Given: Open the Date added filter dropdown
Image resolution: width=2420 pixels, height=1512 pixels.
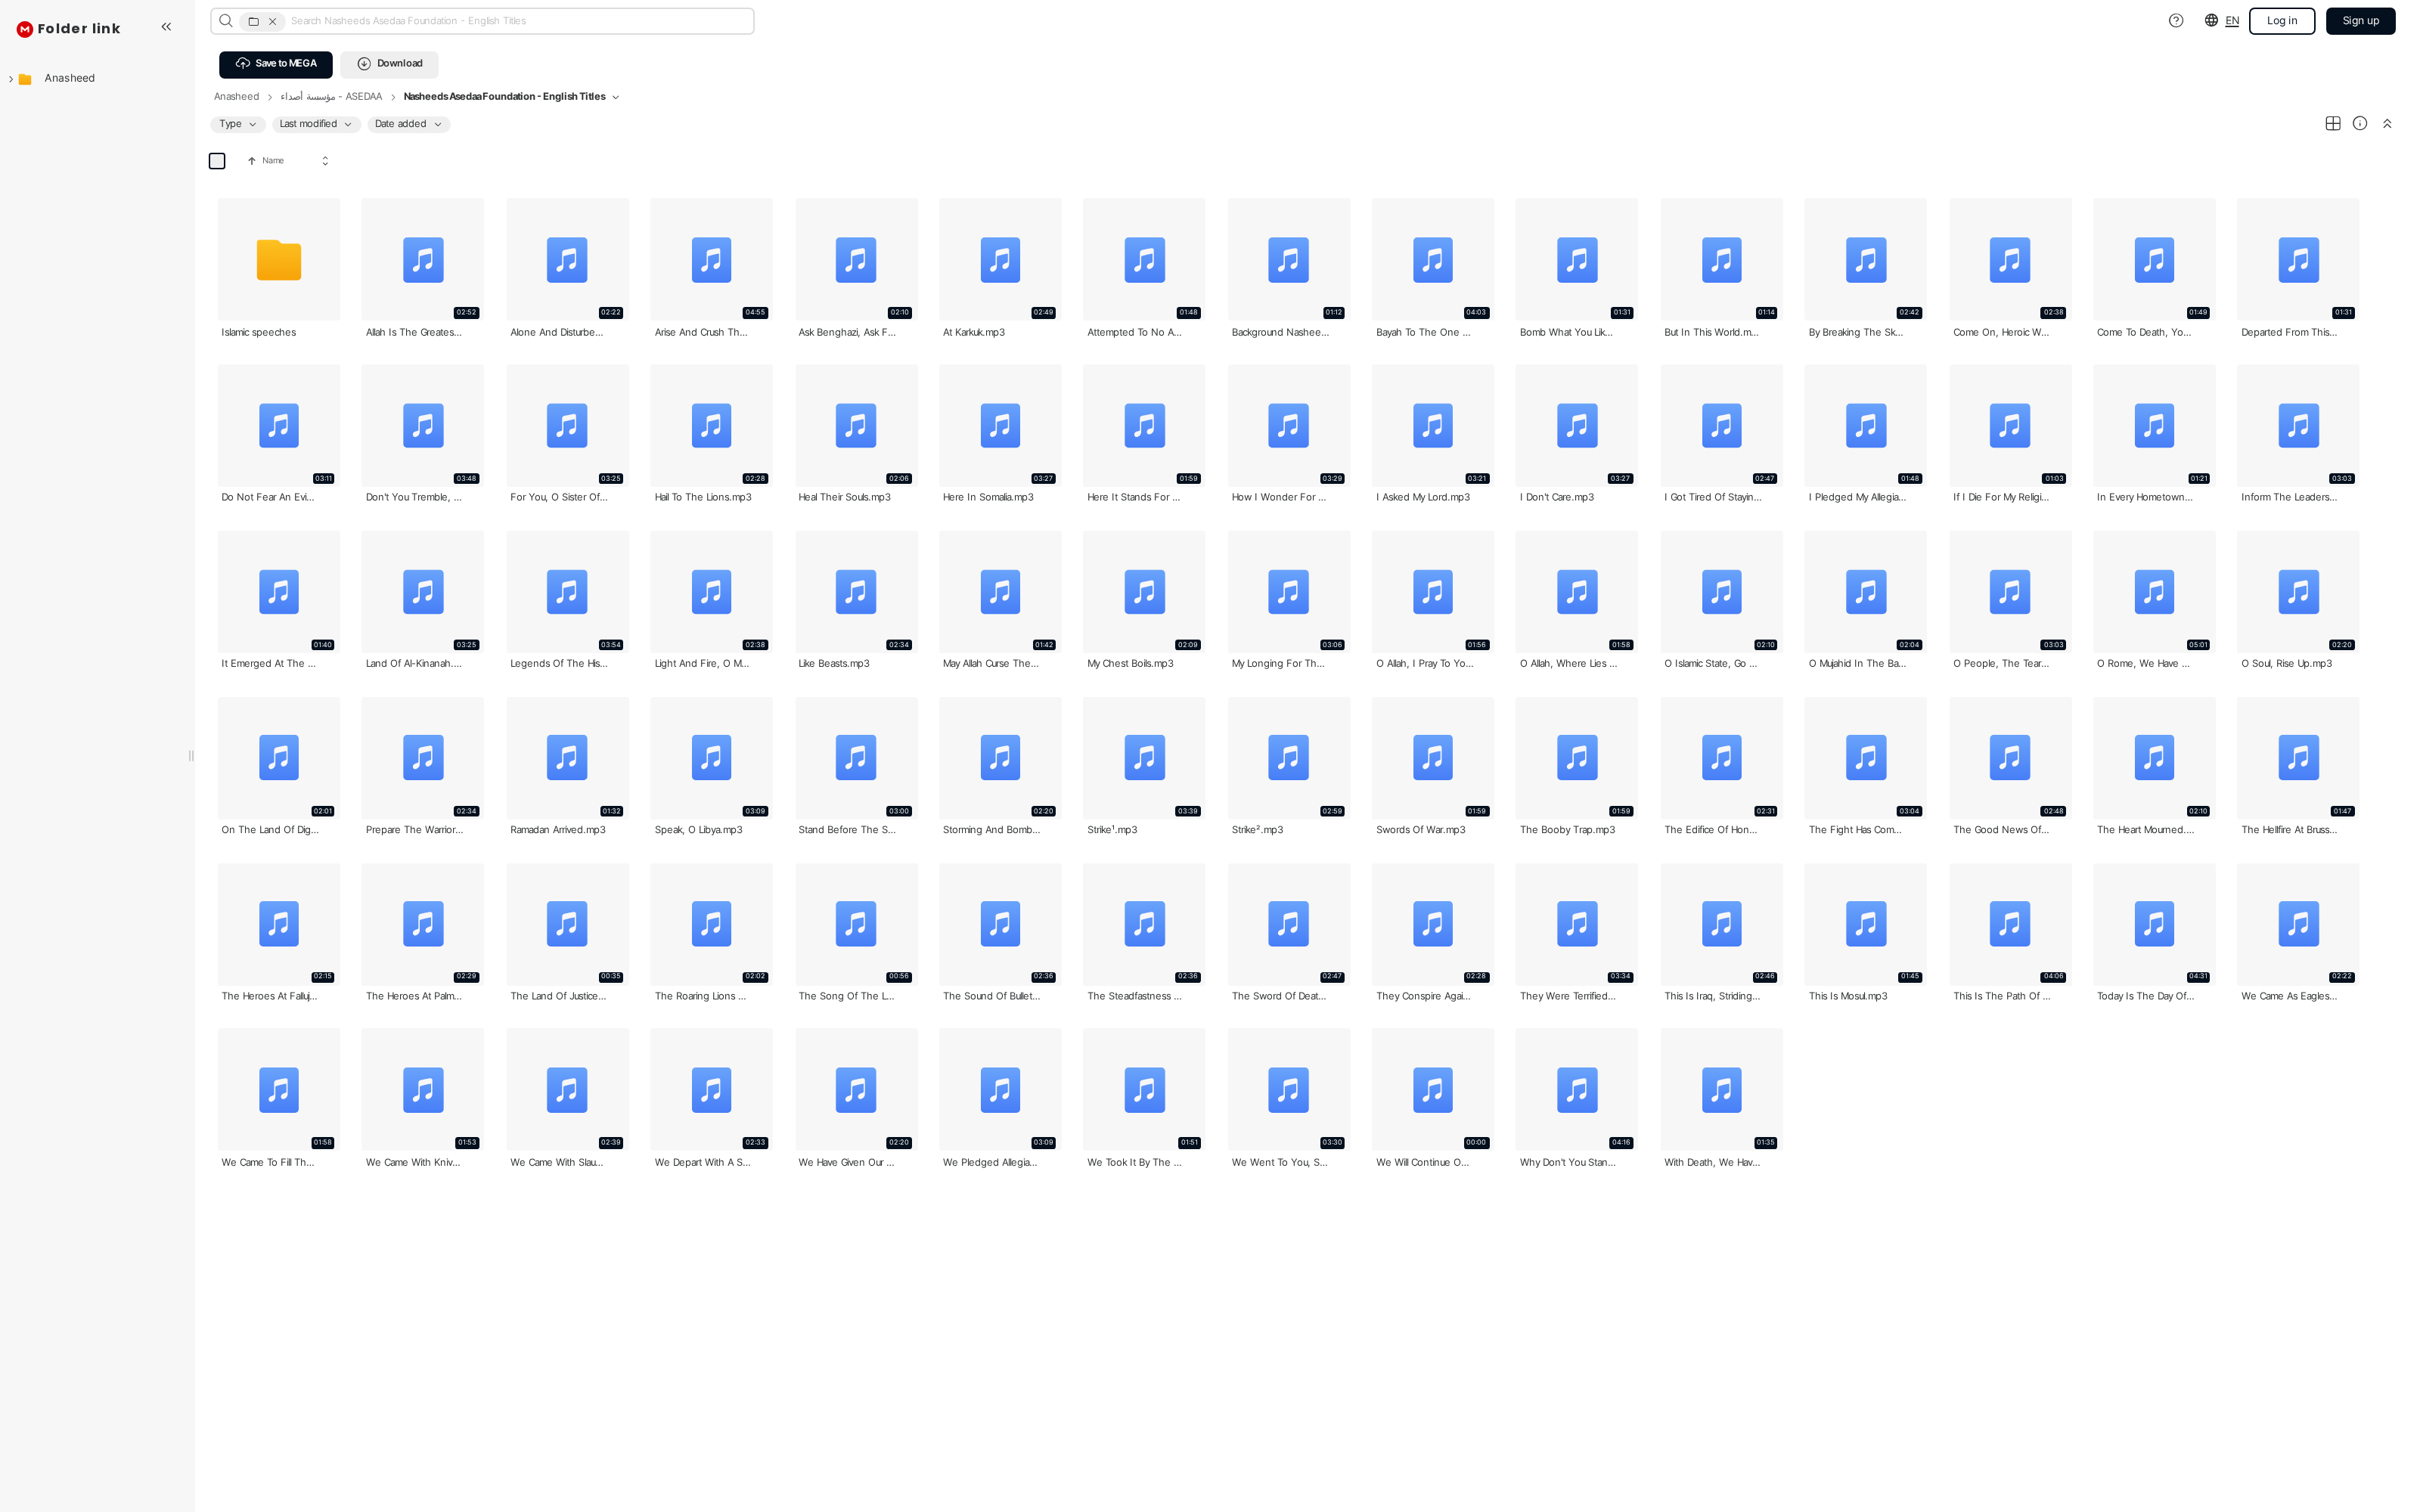Looking at the screenshot, I should (x=408, y=124).
